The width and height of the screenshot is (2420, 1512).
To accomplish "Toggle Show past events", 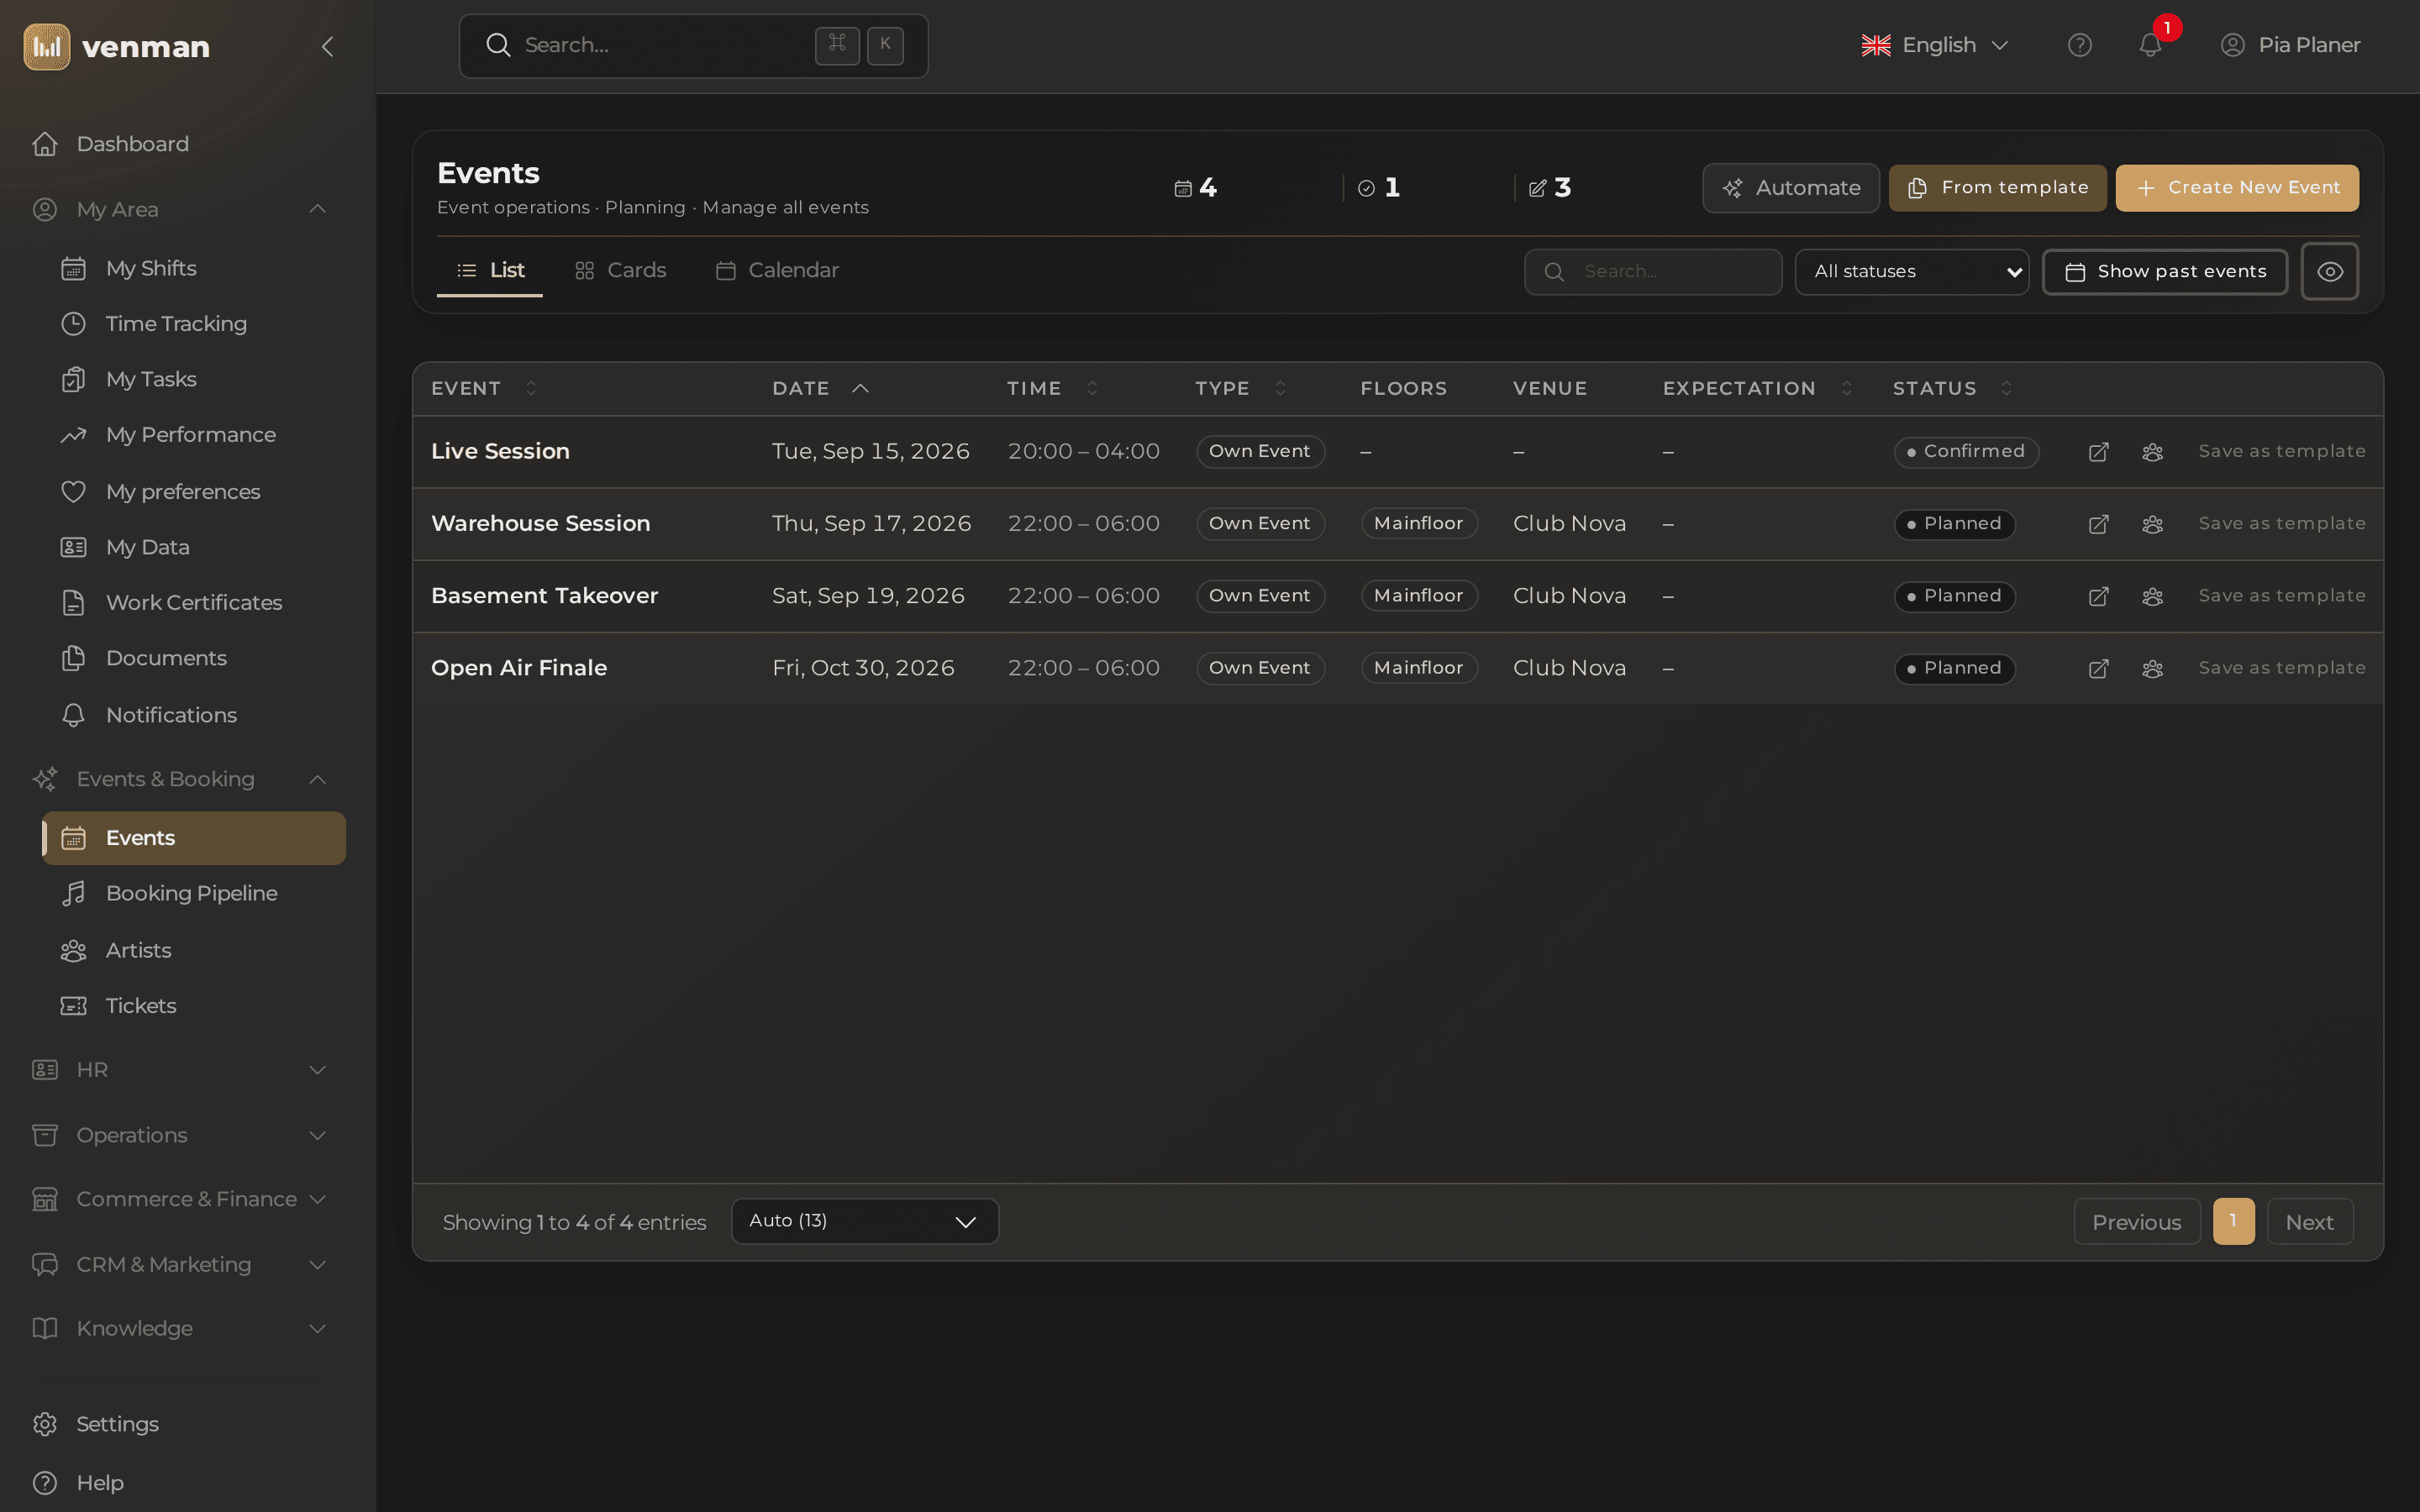I will point(2165,272).
